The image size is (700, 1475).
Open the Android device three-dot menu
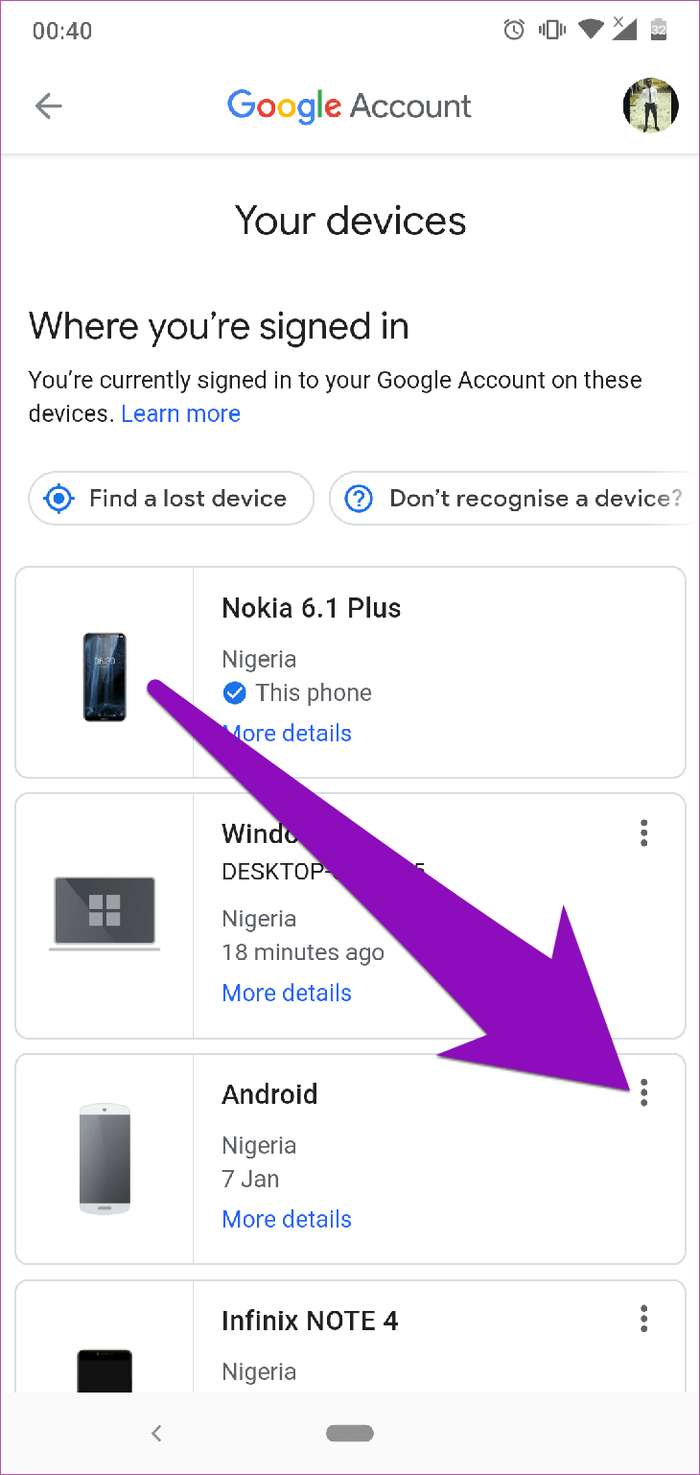tap(644, 1093)
